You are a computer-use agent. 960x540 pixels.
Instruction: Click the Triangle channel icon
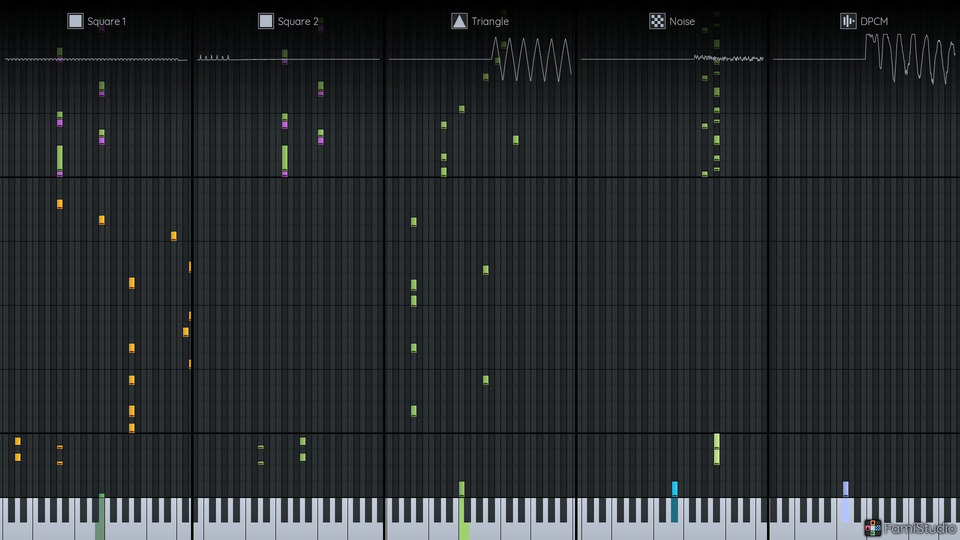point(459,21)
